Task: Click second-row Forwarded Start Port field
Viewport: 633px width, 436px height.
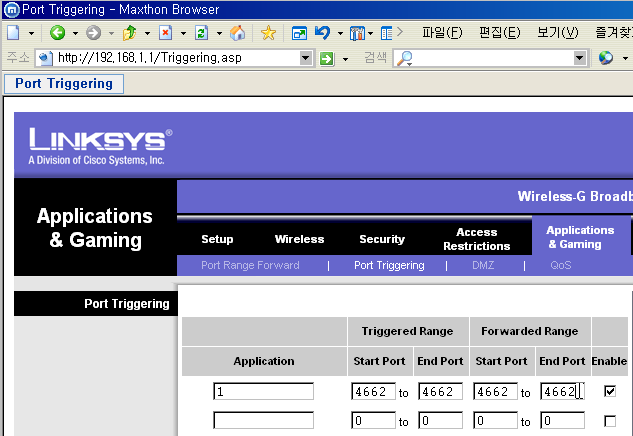Action: 495,420
